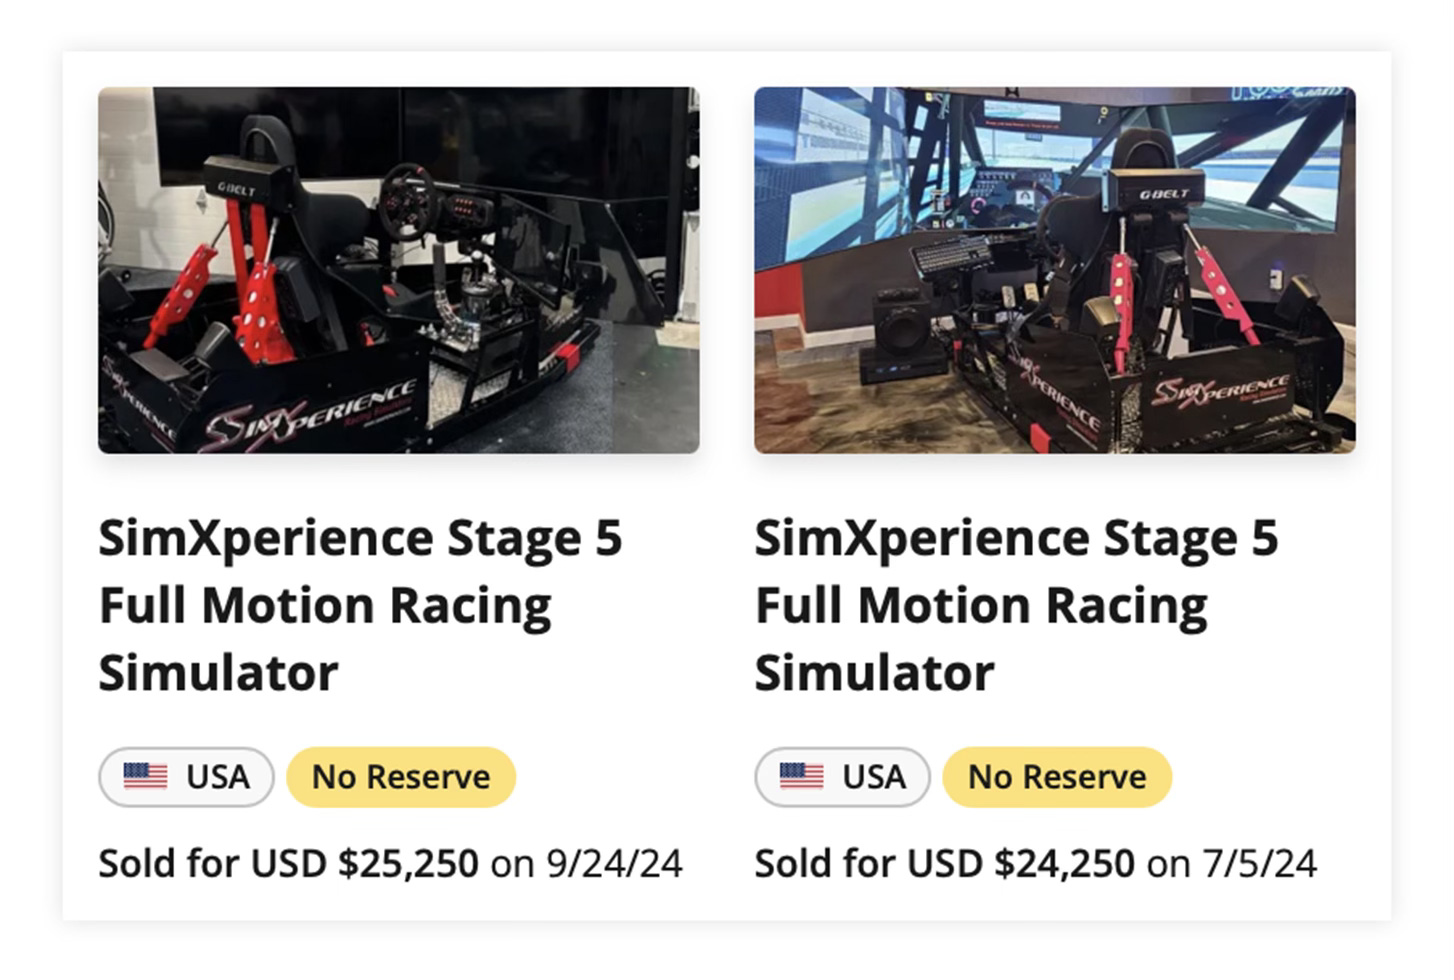
Task: Select the USA text in left listing badge
Action: pyautogui.click(x=217, y=777)
